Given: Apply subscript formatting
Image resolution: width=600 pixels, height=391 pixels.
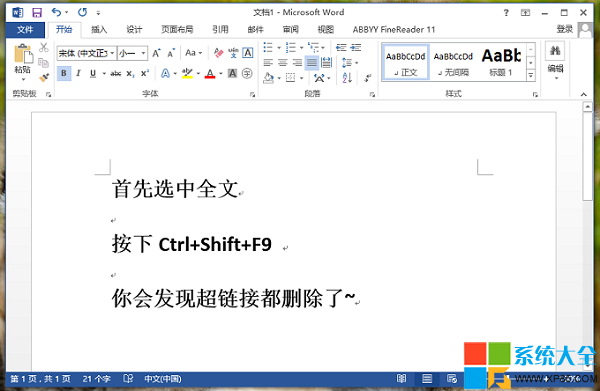Looking at the screenshot, I should 130,73.
